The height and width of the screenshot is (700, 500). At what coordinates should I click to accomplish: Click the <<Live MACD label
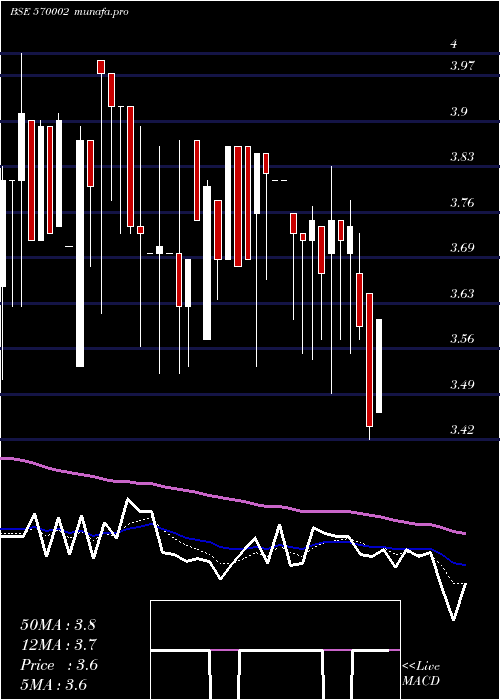pyautogui.click(x=421, y=674)
